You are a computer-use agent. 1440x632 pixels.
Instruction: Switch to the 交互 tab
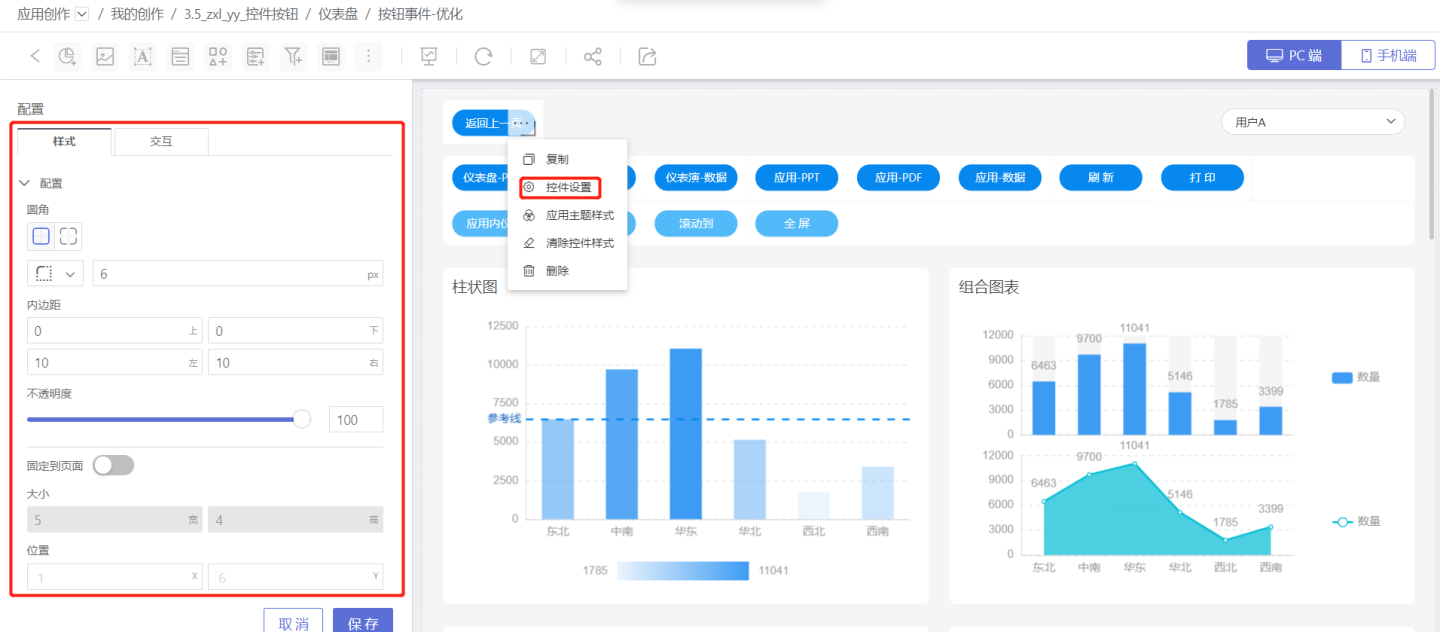click(161, 142)
